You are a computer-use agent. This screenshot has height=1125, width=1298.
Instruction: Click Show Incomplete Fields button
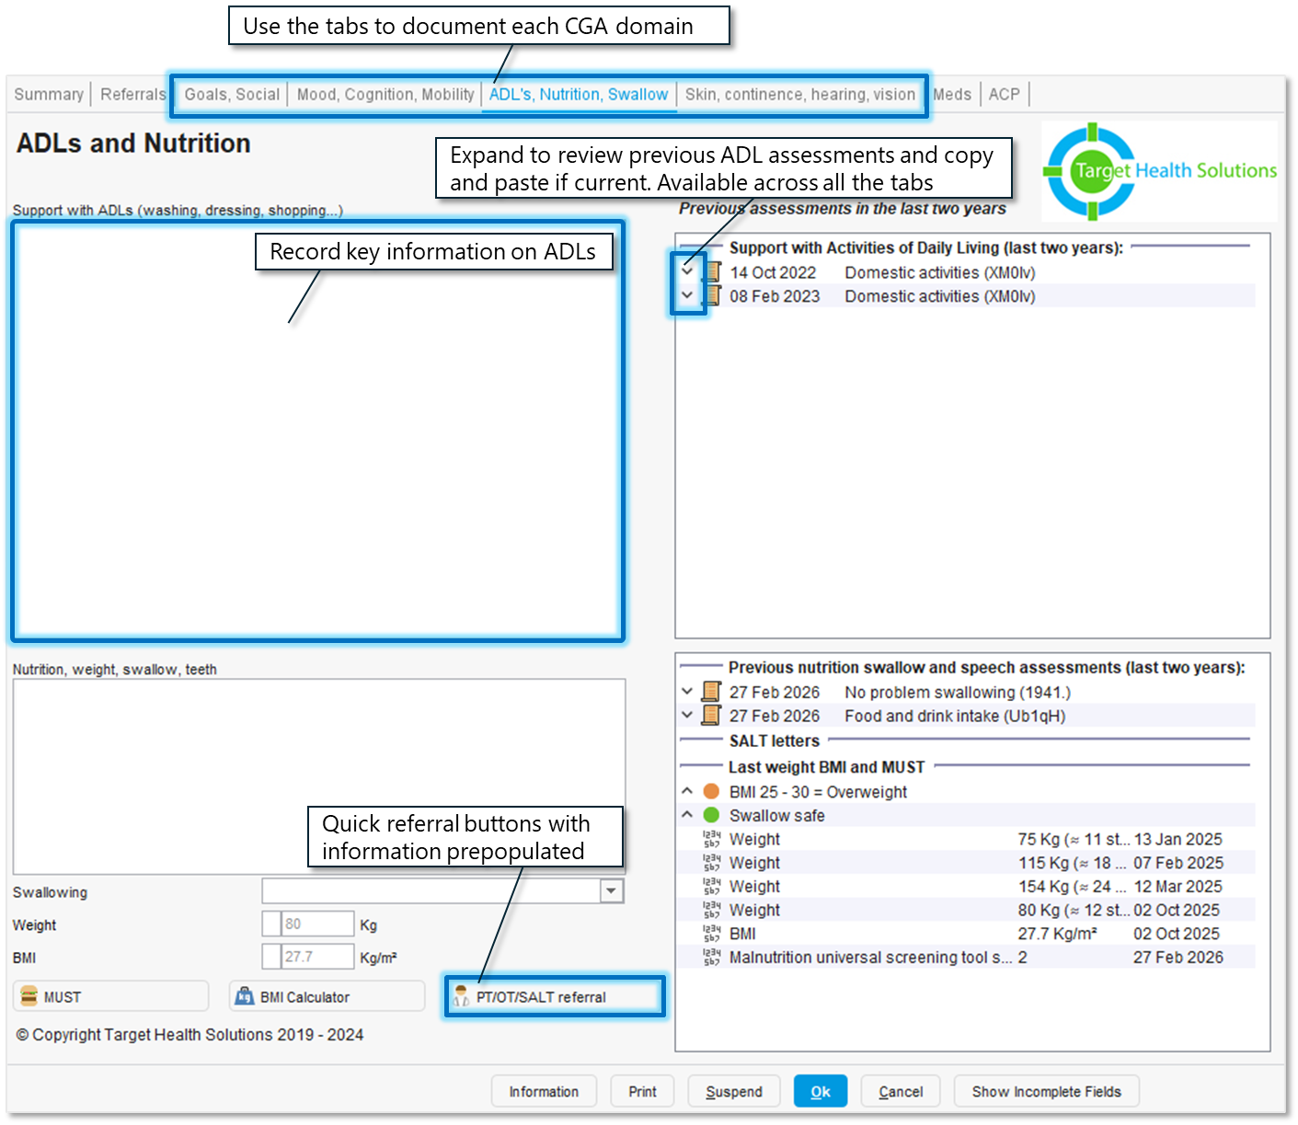1046,1091
